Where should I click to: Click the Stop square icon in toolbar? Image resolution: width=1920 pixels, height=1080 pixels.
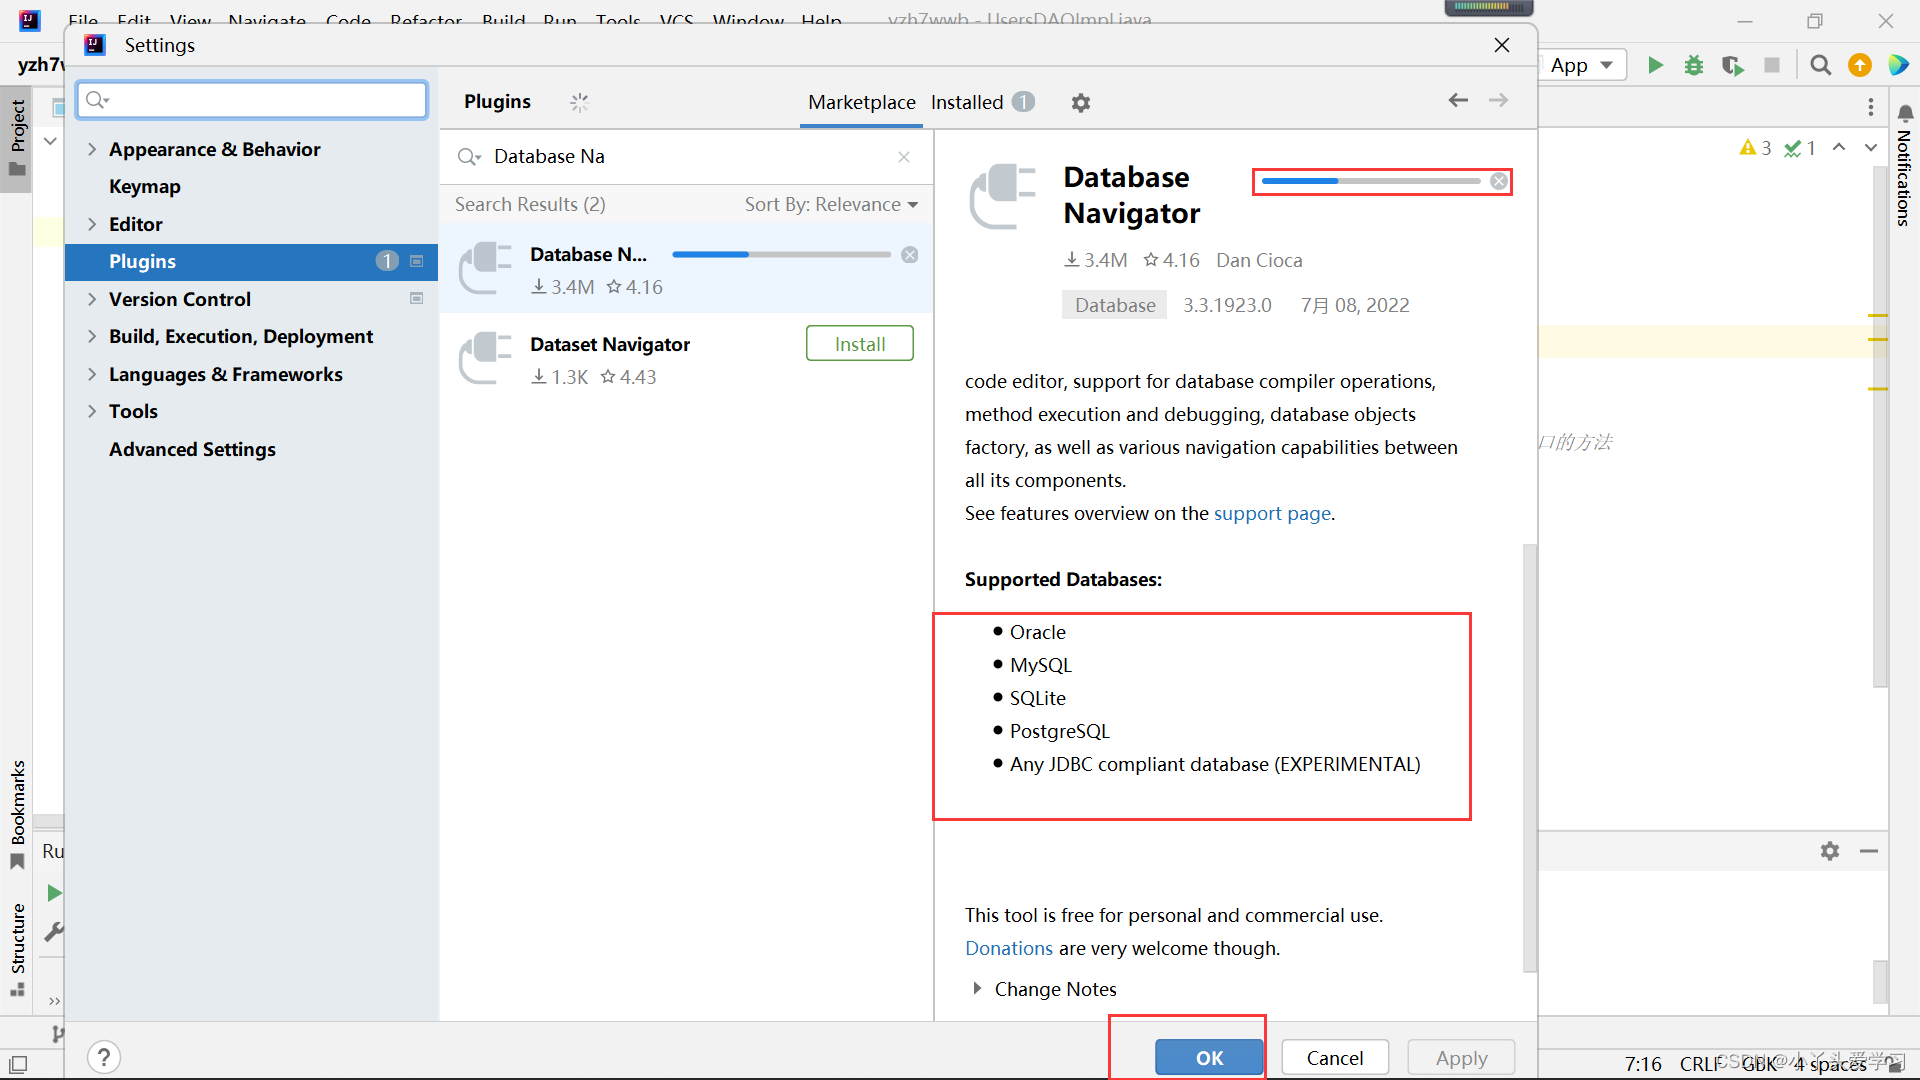1772,65
